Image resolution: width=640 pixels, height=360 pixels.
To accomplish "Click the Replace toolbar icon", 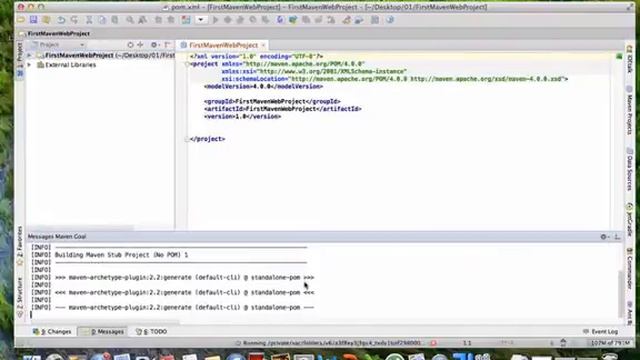I will (142, 20).
